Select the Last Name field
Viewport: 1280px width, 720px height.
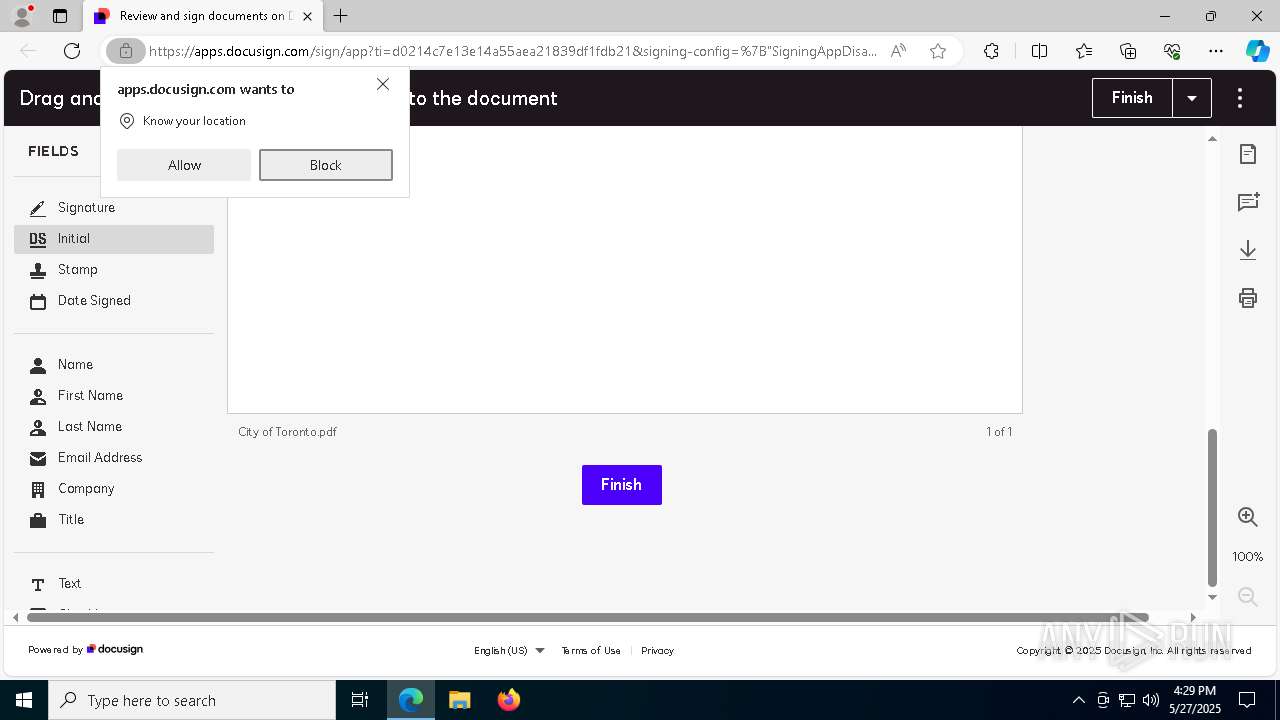coord(114,427)
